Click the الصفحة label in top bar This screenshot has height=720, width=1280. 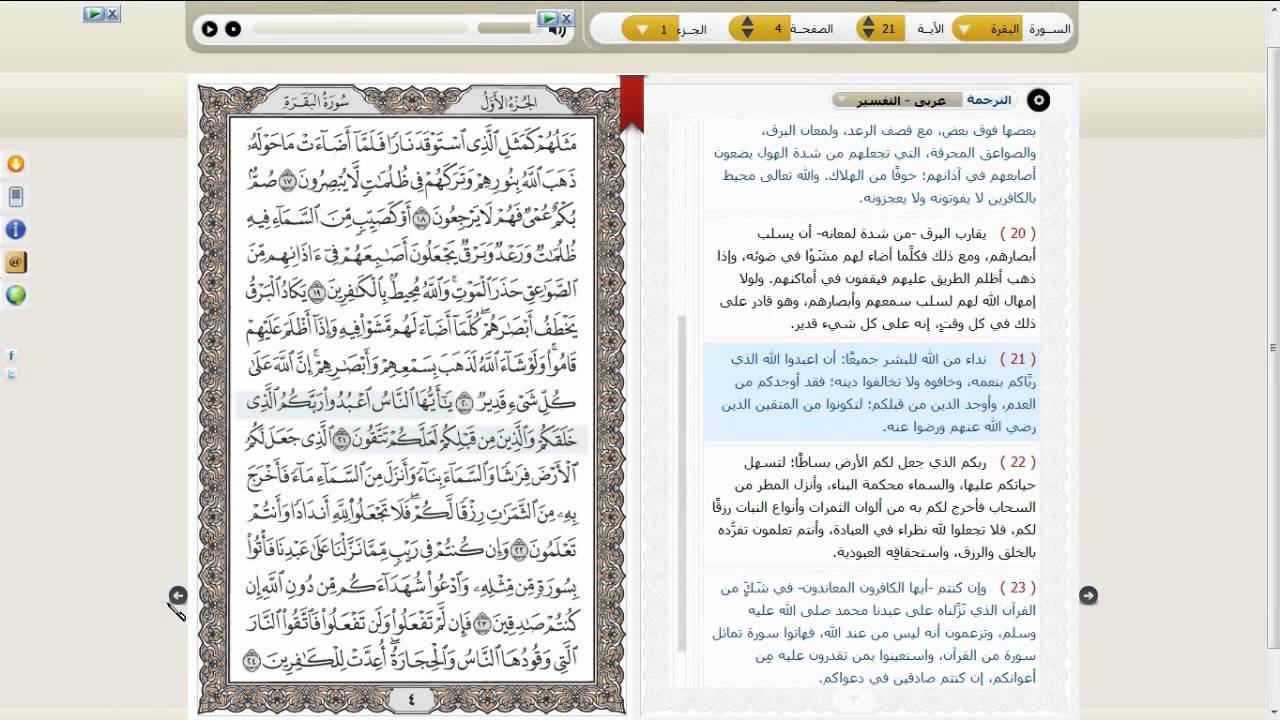814,29
